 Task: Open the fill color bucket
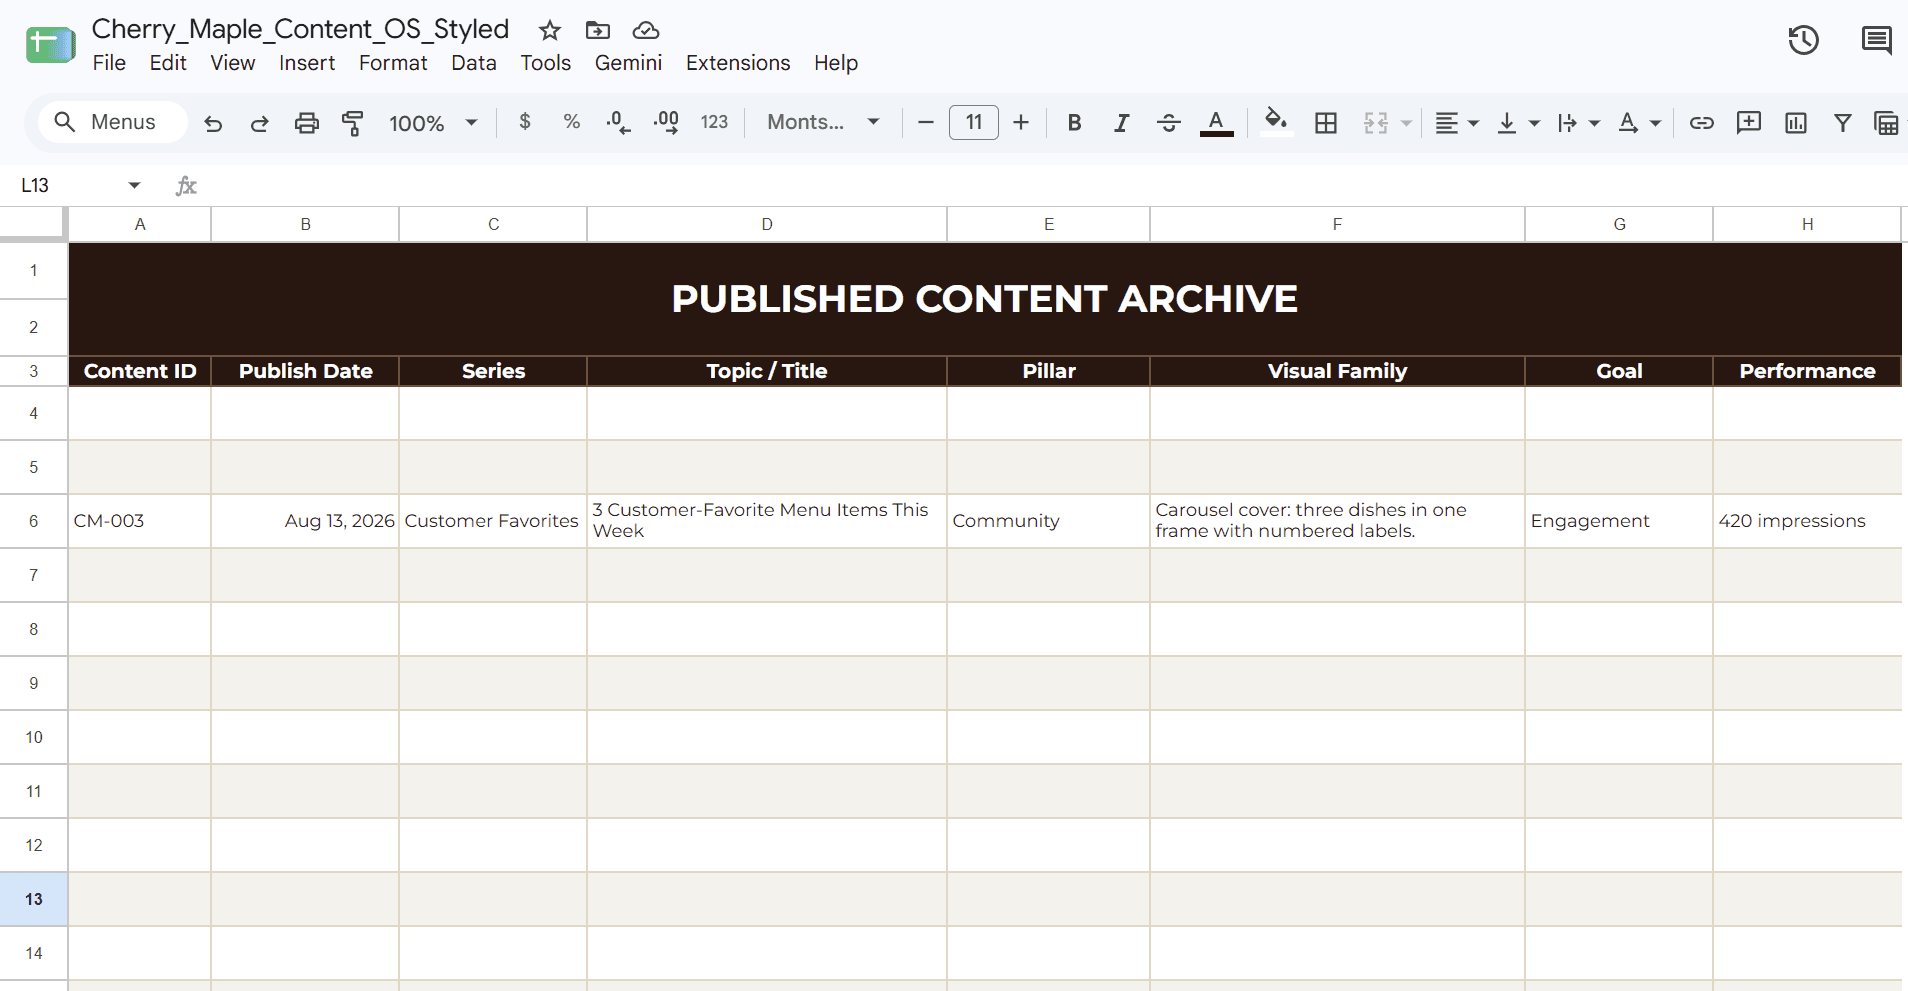[x=1275, y=122]
